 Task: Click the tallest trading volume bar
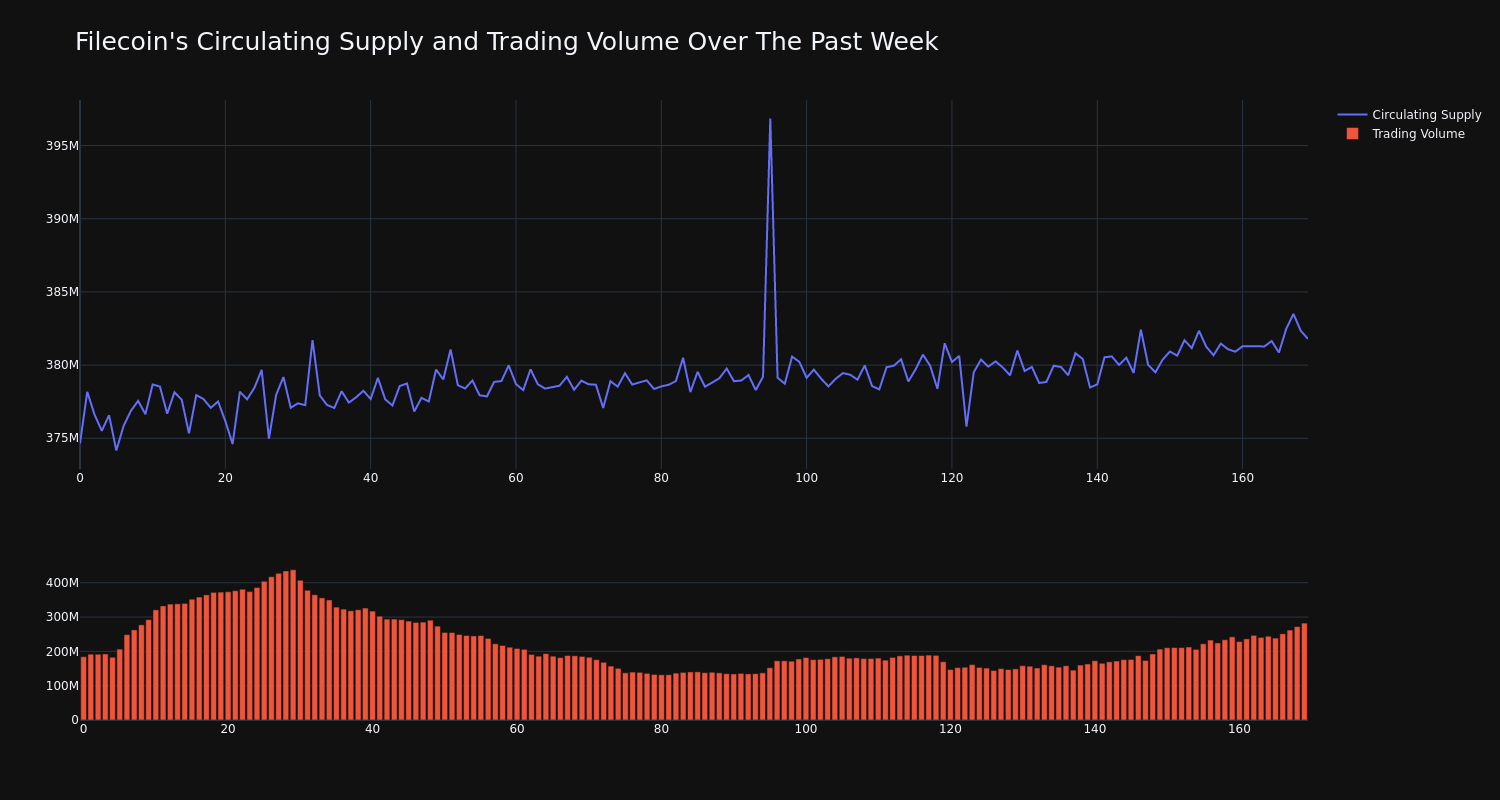(293, 645)
